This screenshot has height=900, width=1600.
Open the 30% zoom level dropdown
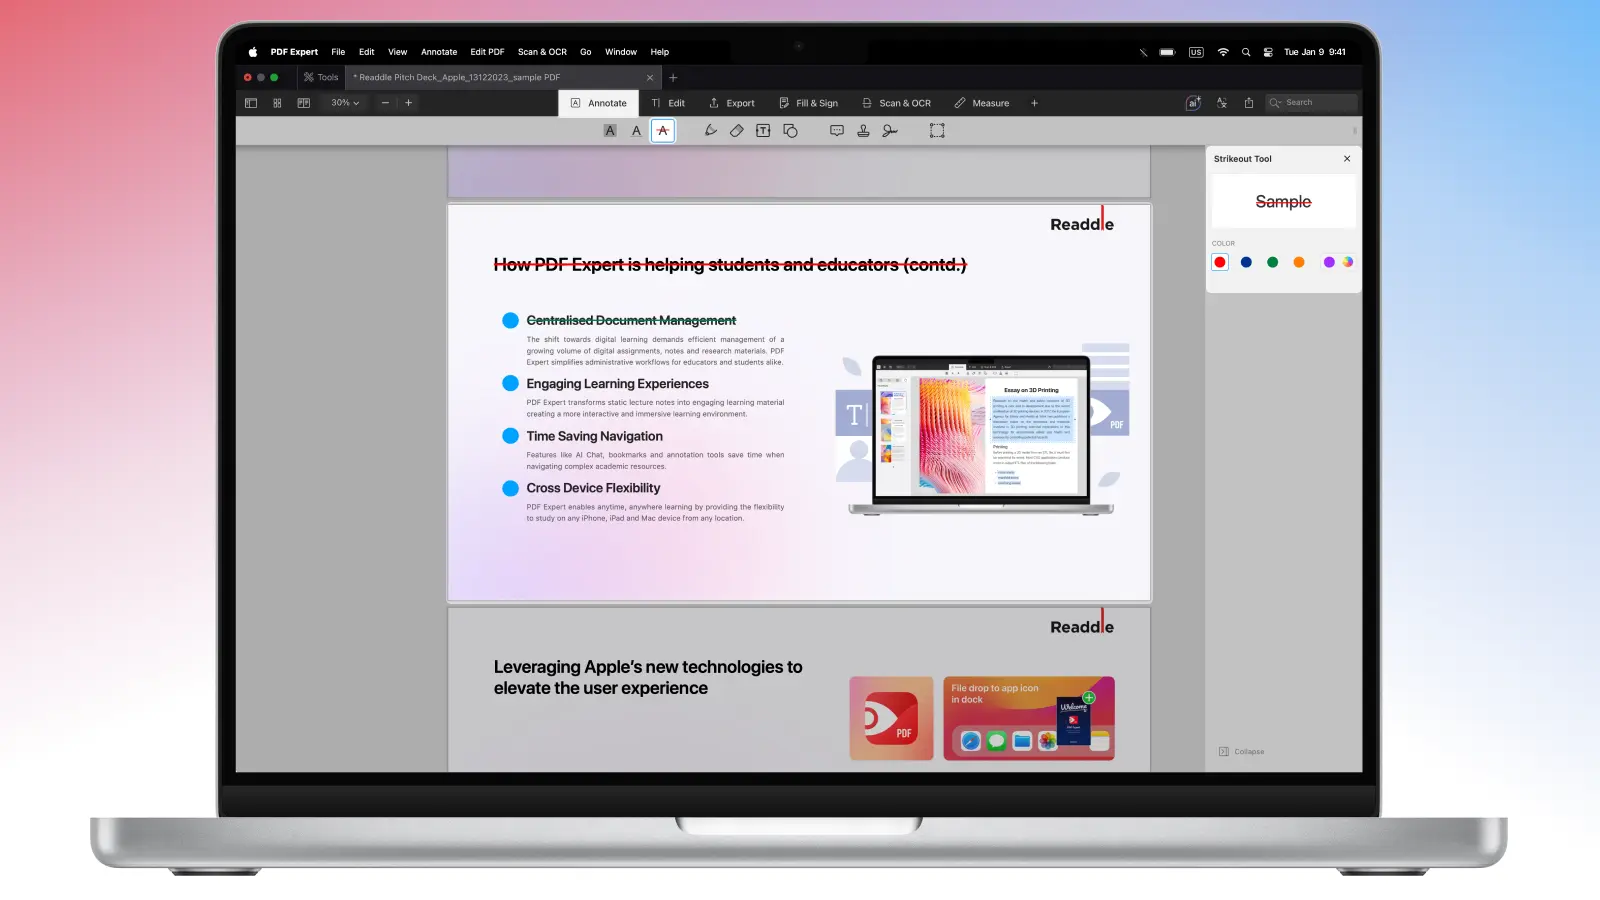pos(345,103)
